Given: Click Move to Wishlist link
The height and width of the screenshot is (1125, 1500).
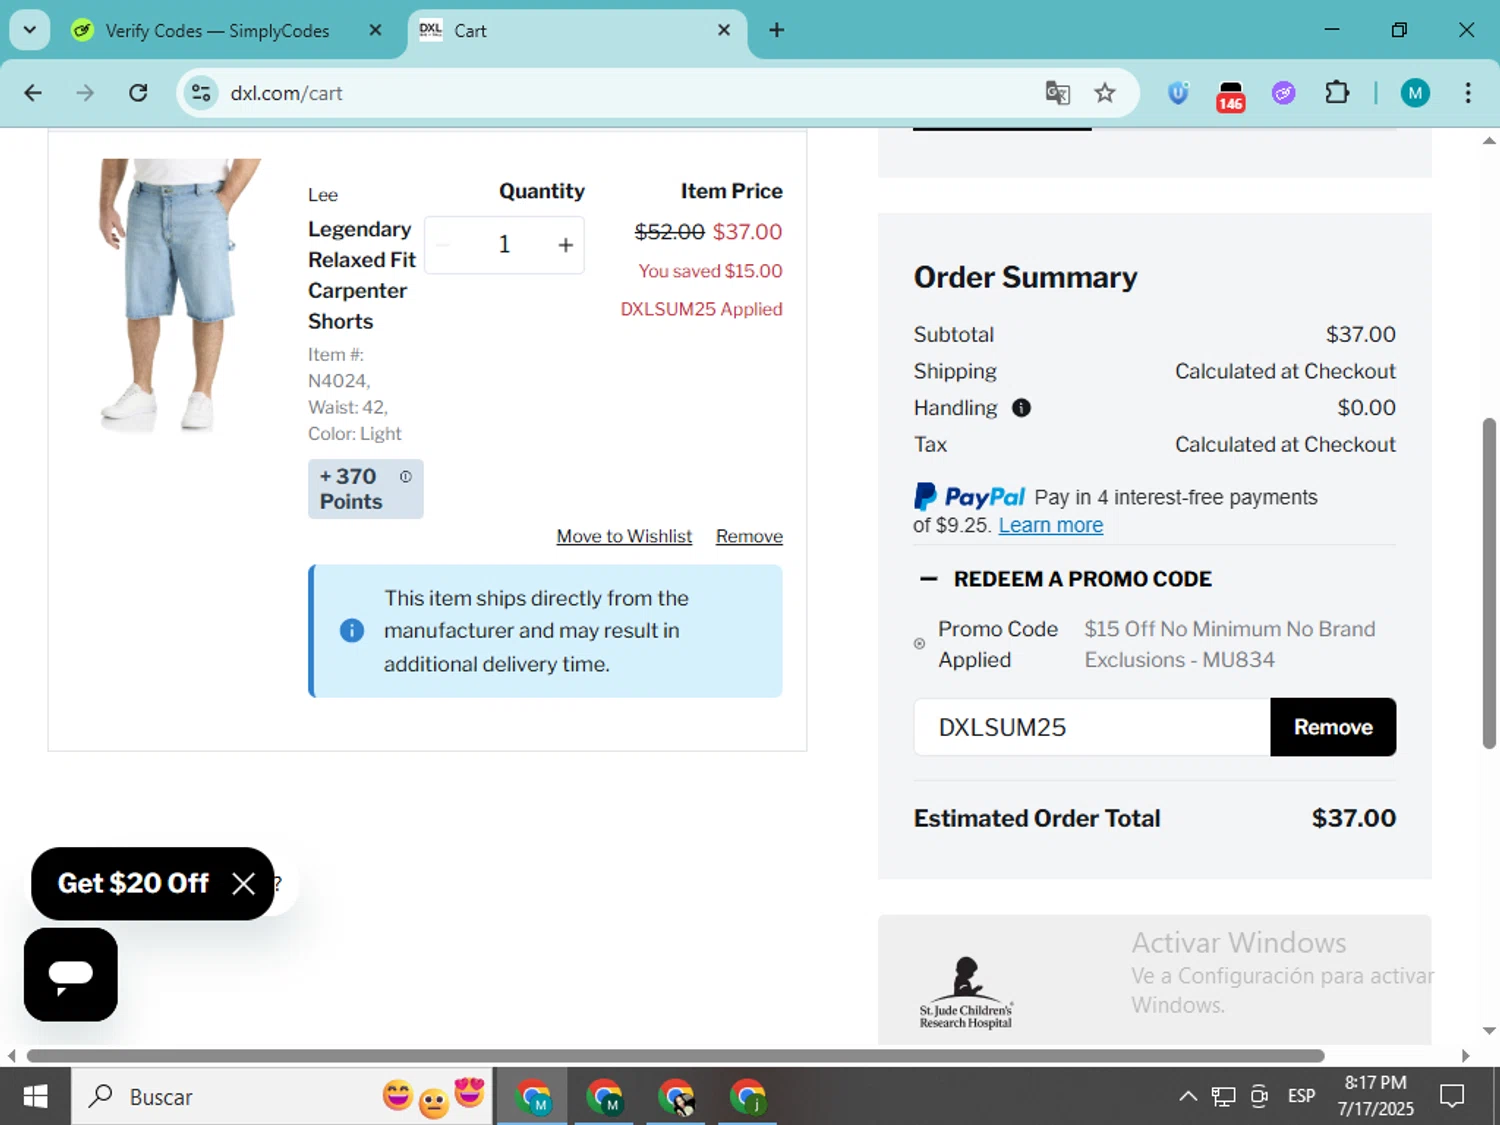Looking at the screenshot, I should tap(624, 537).
